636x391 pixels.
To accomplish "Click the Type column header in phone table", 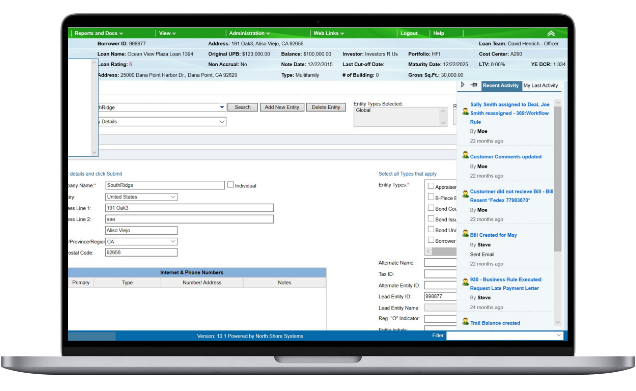I will coord(127,283).
